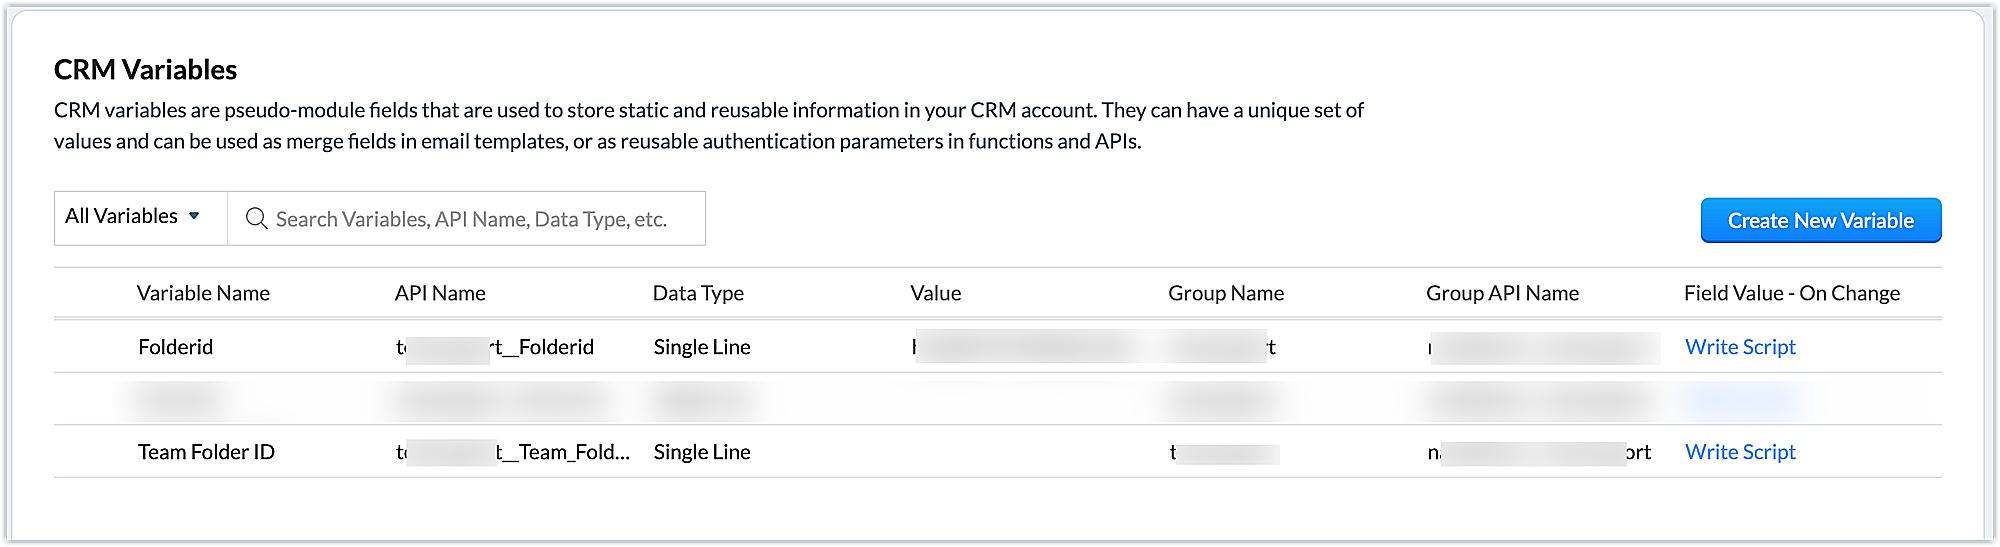Click the Group Name column header
The image size is (2000, 547).
click(1226, 293)
